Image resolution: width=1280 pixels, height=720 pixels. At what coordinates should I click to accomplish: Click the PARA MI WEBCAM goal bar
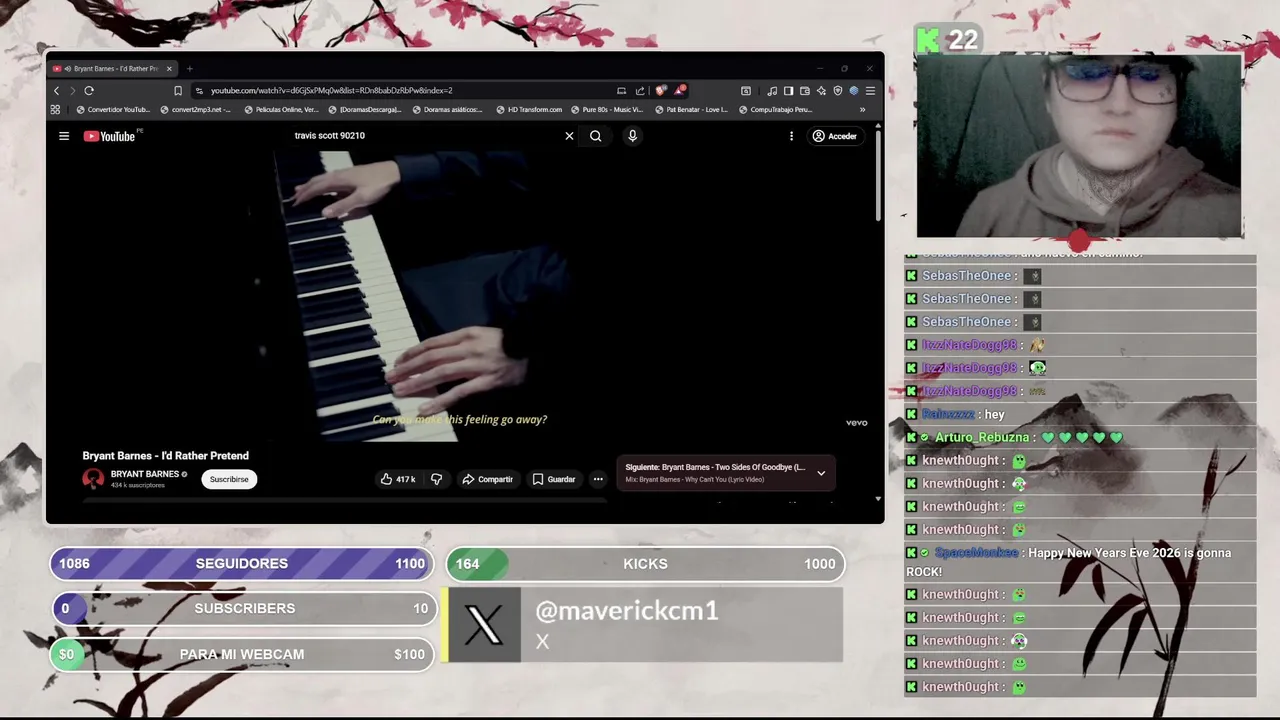point(242,654)
